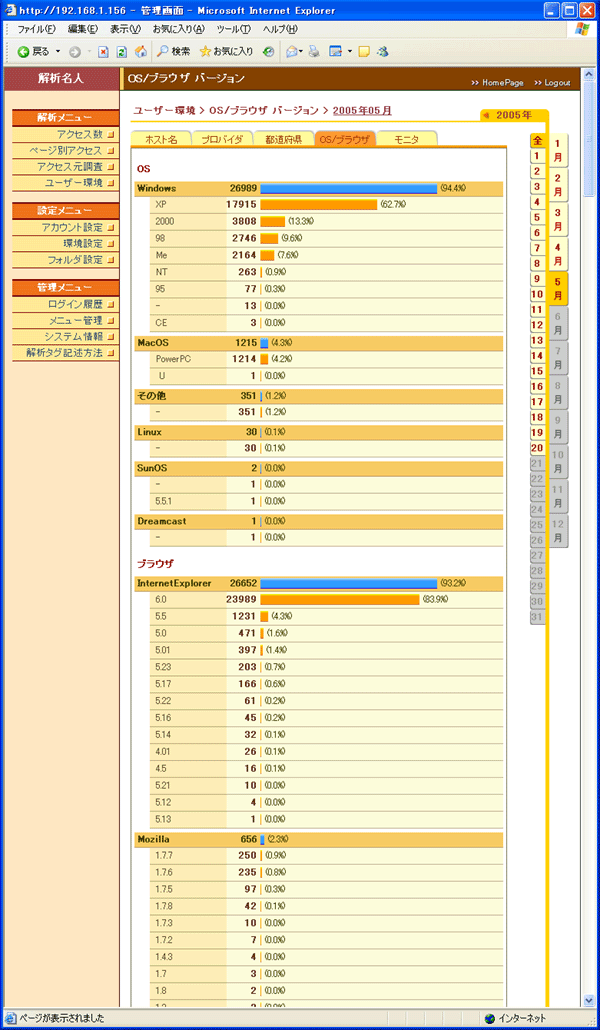Click the Stop loading icon

click(x=103, y=51)
